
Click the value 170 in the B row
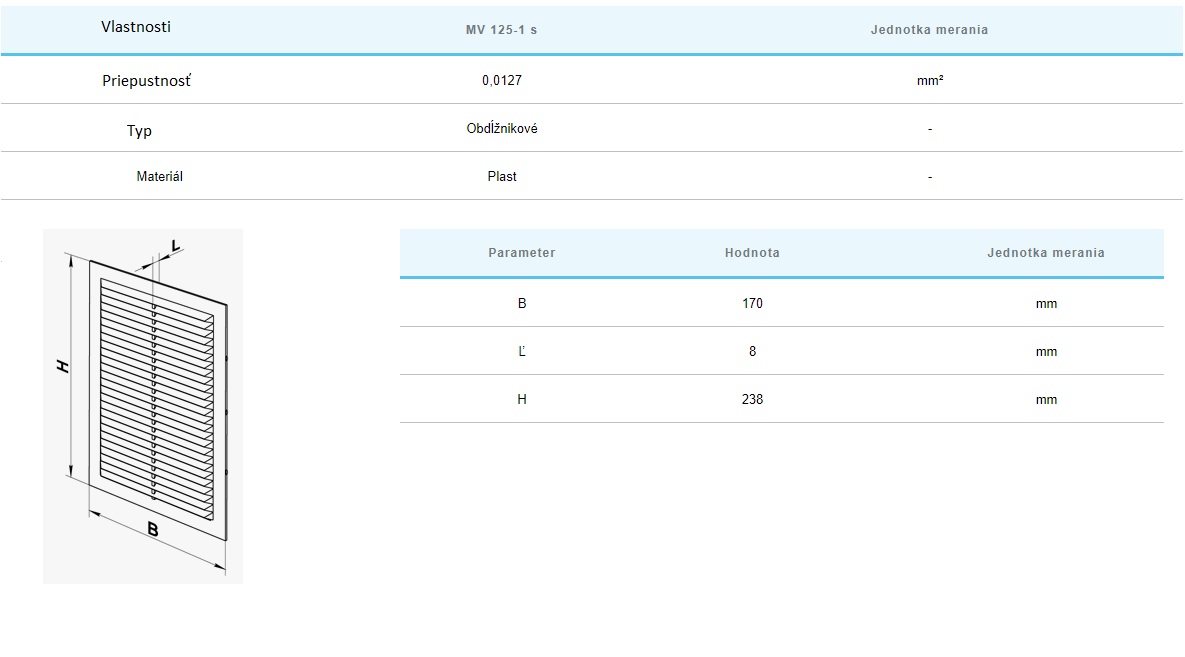click(752, 303)
